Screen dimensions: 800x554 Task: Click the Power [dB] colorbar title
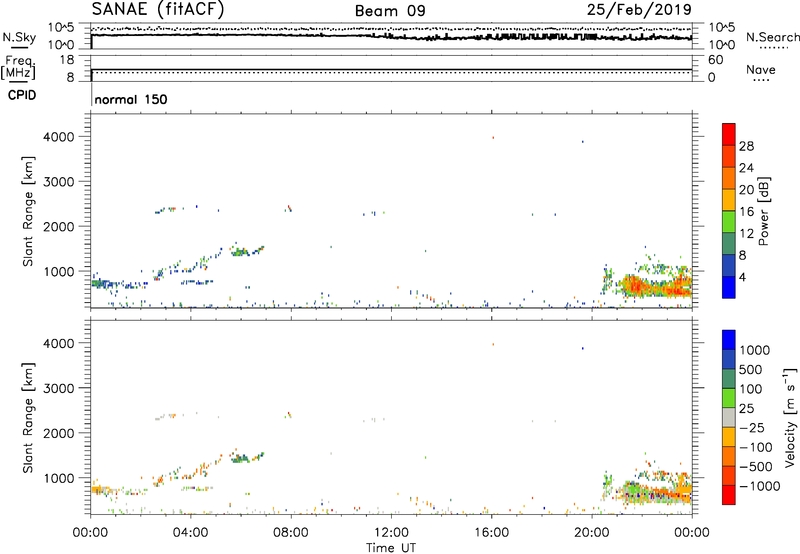pos(763,211)
